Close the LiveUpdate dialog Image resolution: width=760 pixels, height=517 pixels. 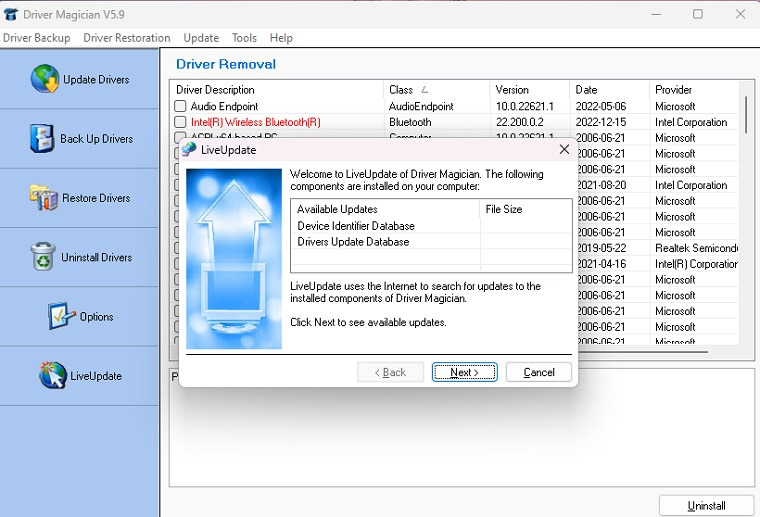point(564,149)
